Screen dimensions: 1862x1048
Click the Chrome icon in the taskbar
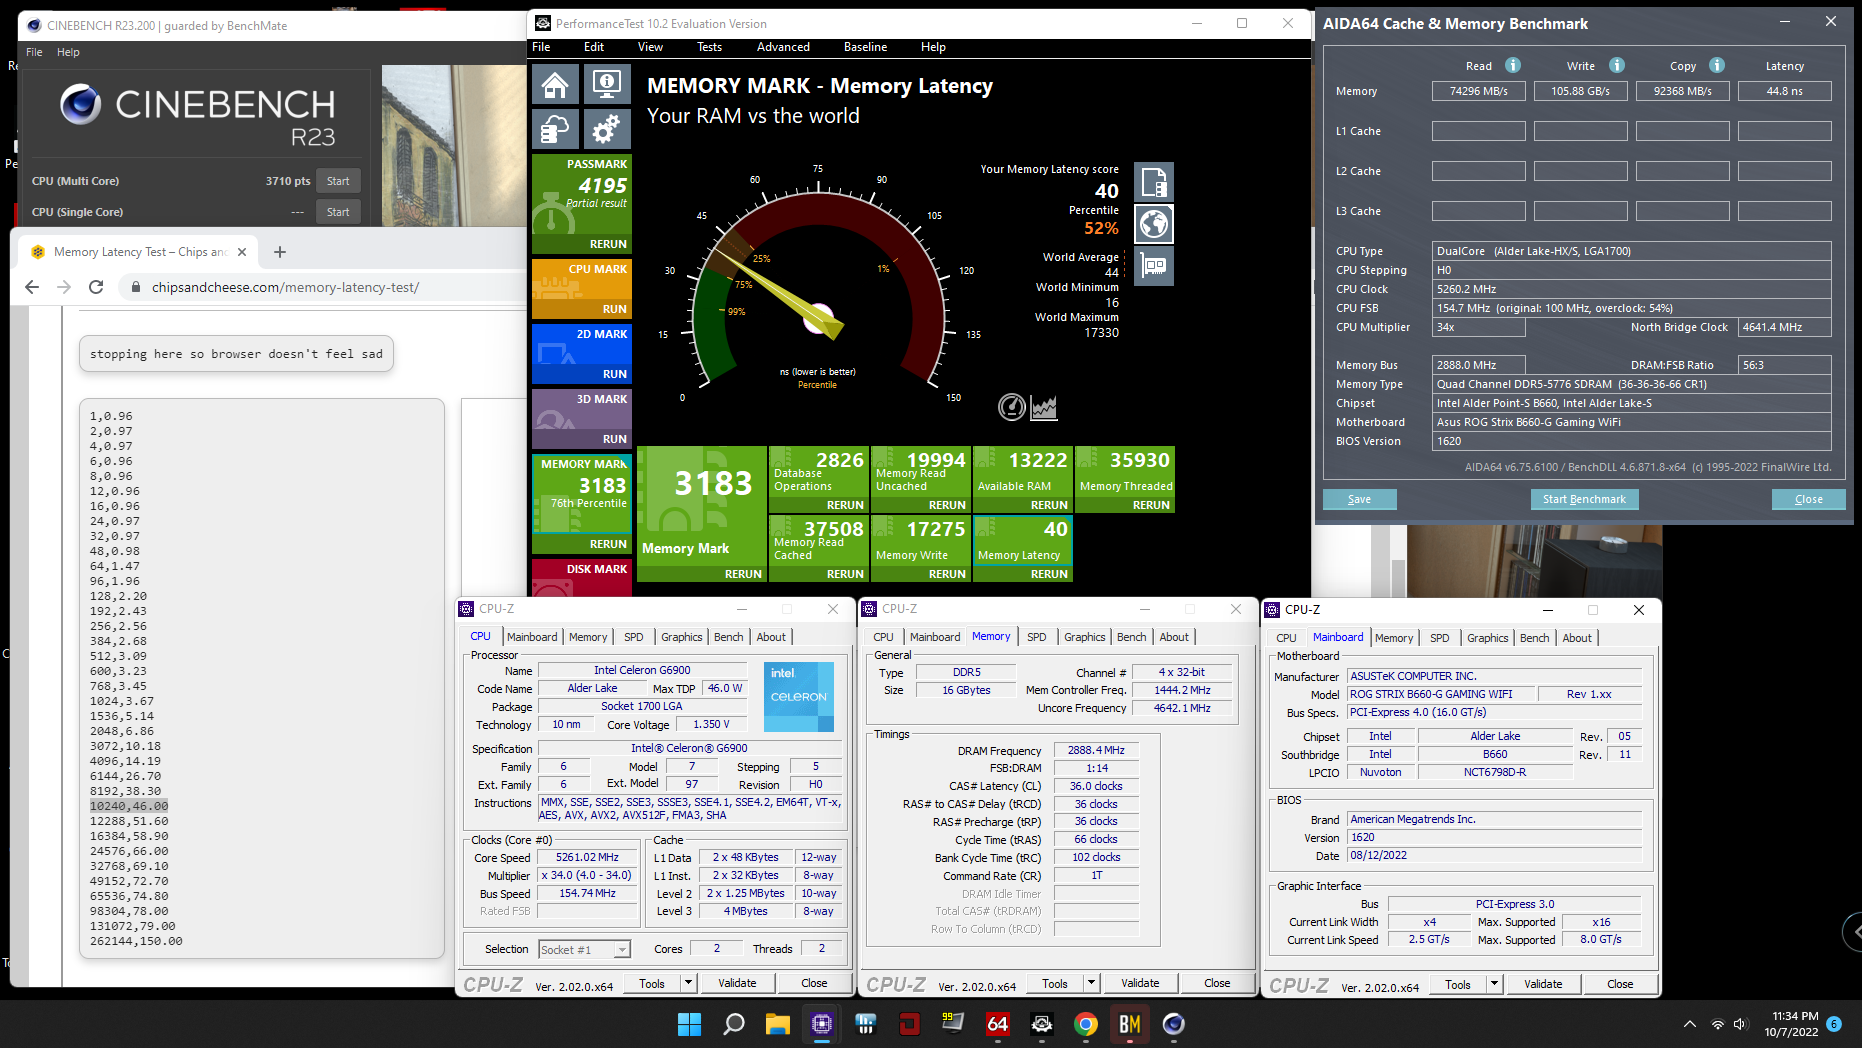[x=1086, y=1024]
